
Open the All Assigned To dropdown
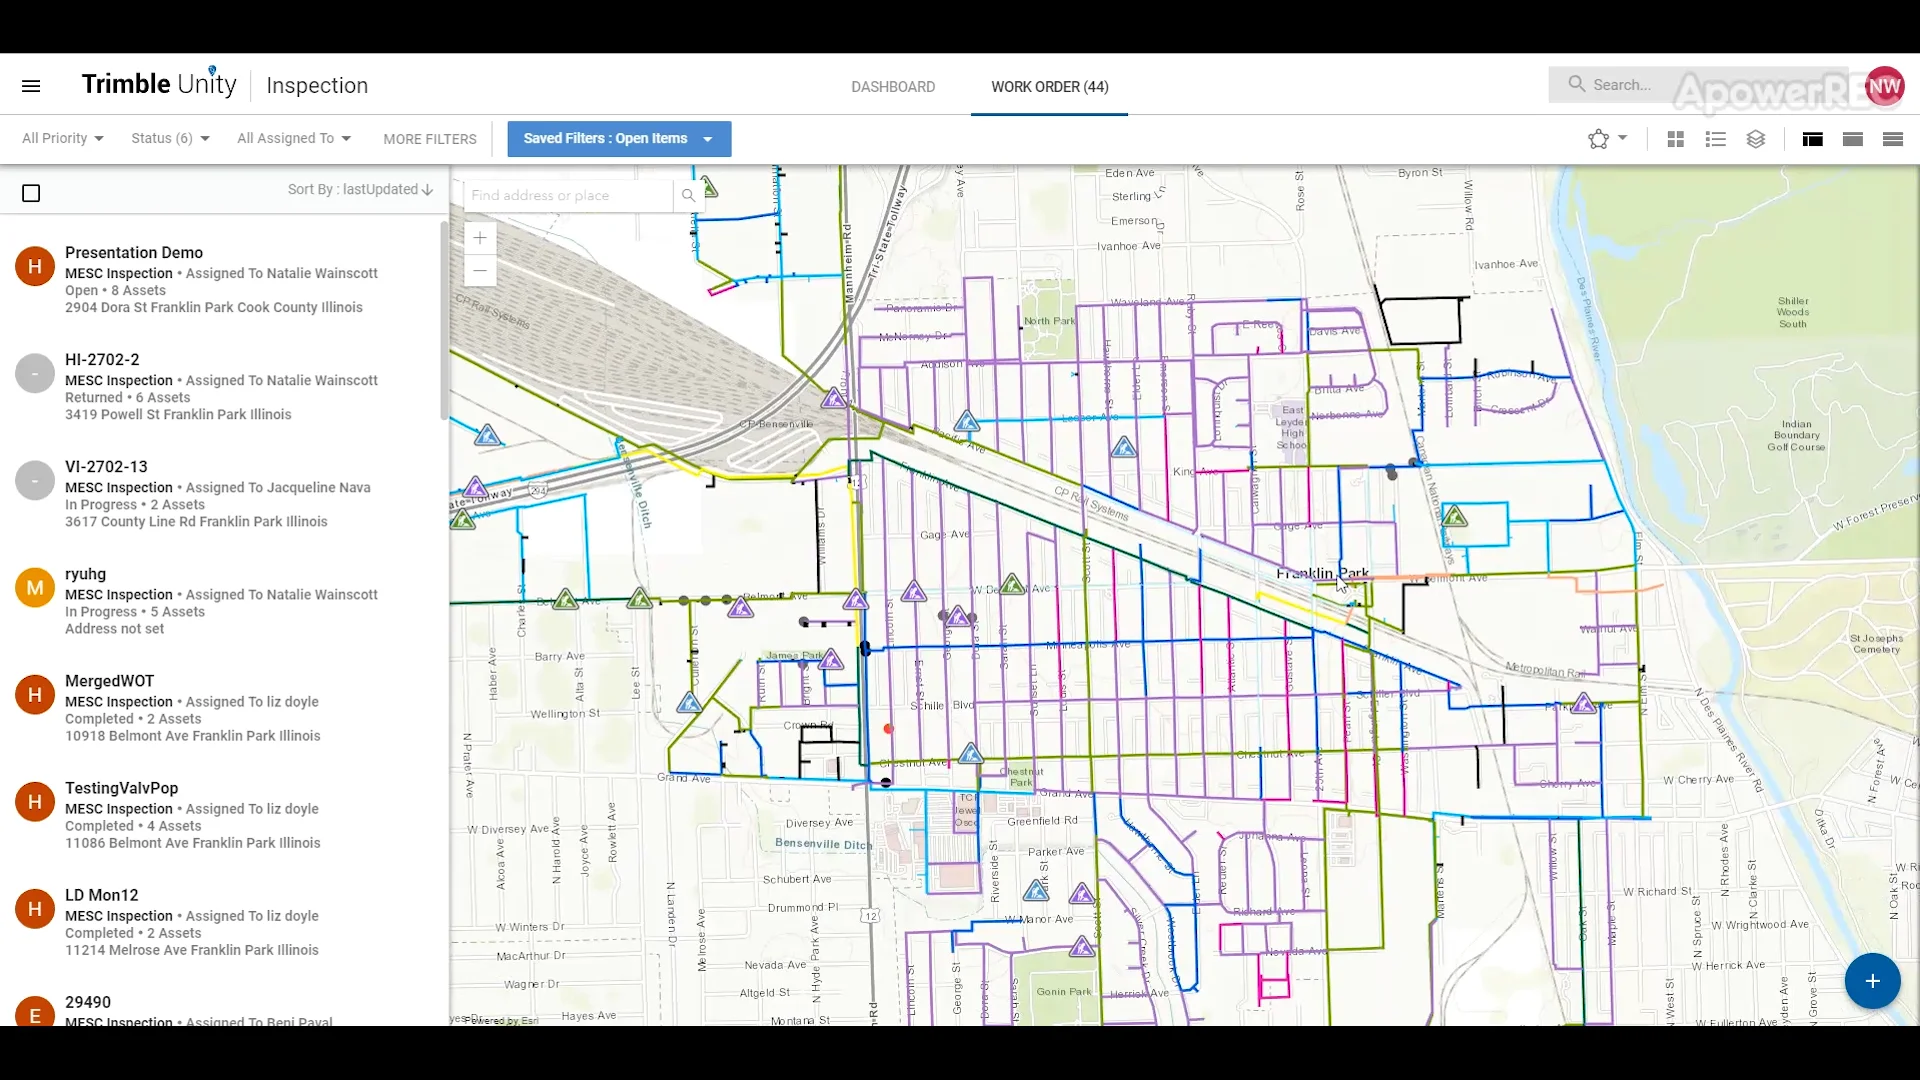point(294,138)
